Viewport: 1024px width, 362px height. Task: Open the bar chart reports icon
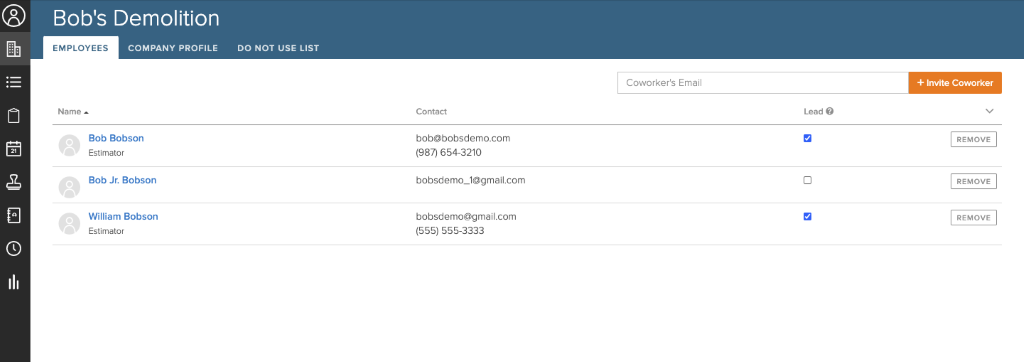[14, 282]
